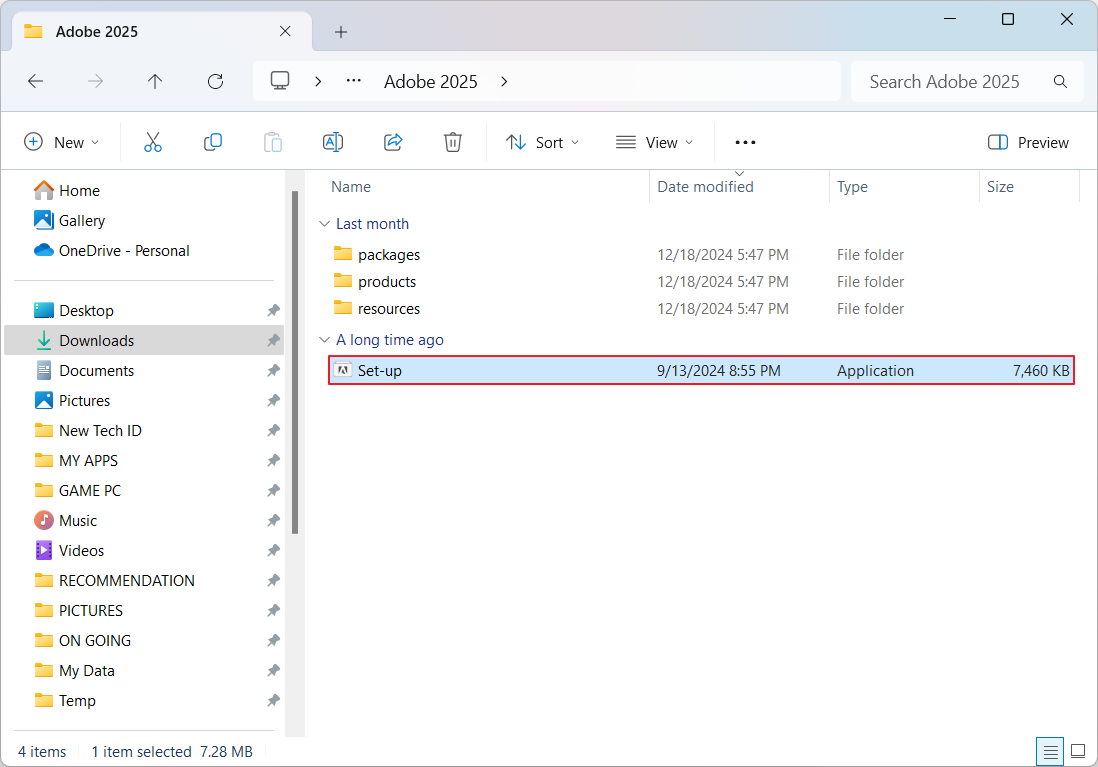This screenshot has height=767, width=1098.
Task: Click chevron after monitor icon in address bar
Action: point(318,81)
